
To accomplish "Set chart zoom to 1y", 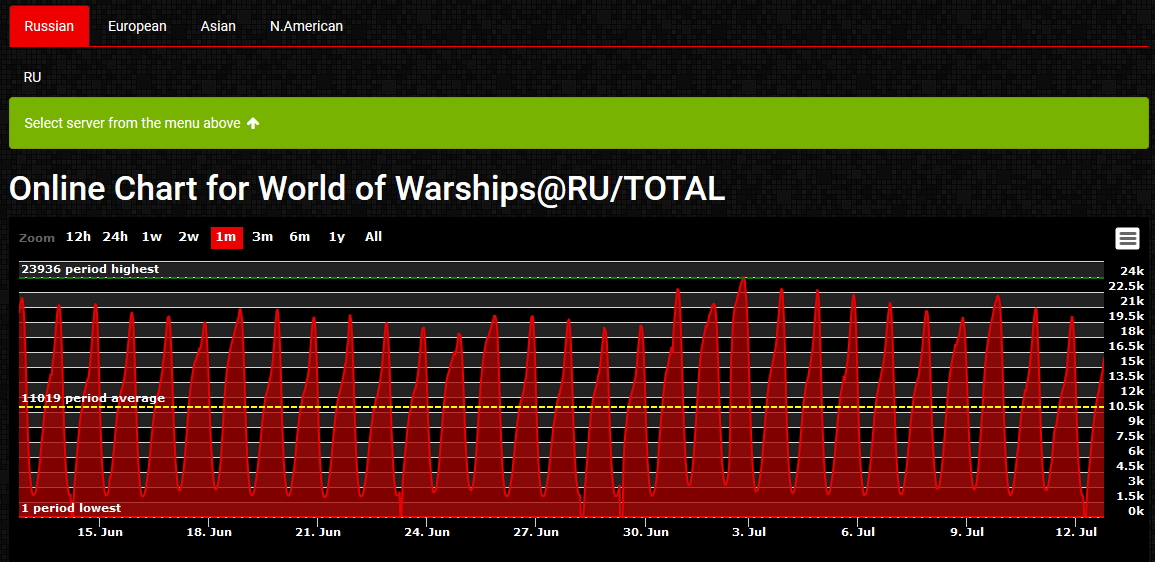I will pyautogui.click(x=337, y=237).
